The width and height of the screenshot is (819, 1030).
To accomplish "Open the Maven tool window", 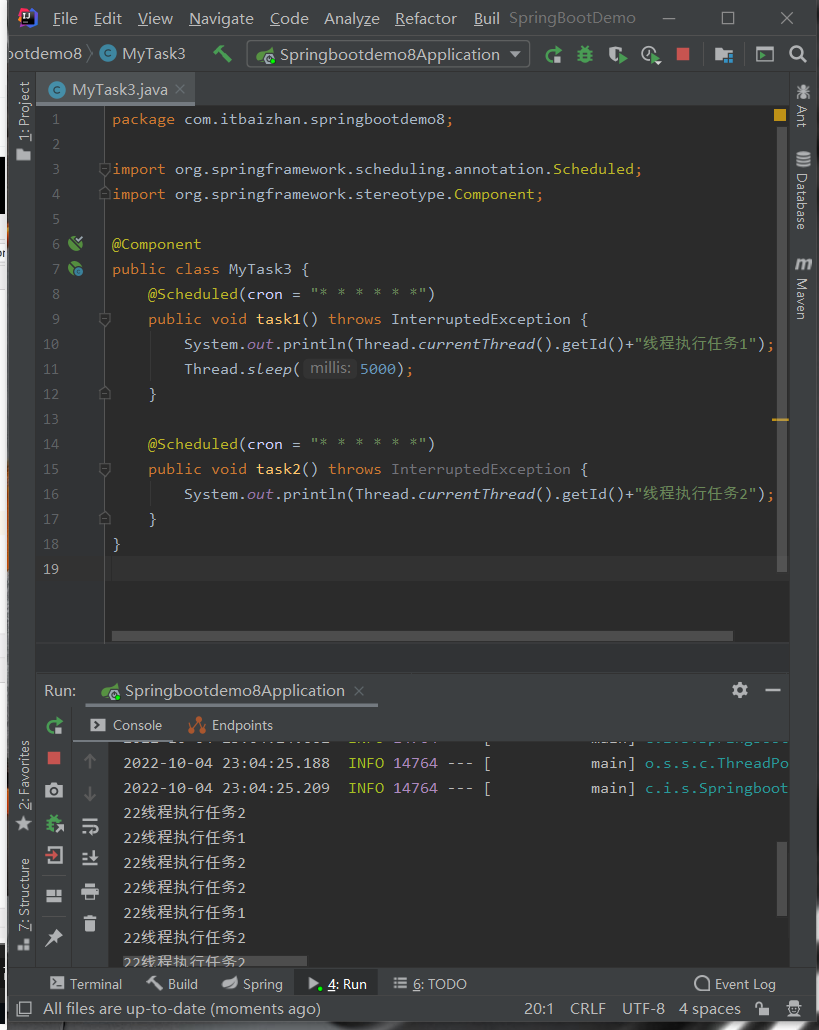I will [x=803, y=288].
